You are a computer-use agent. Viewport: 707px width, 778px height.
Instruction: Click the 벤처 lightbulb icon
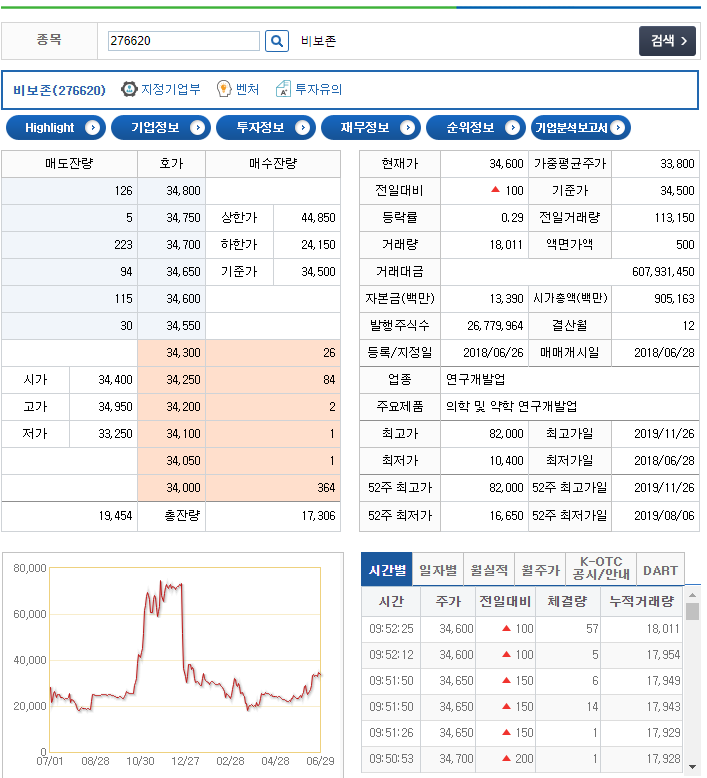(224, 89)
